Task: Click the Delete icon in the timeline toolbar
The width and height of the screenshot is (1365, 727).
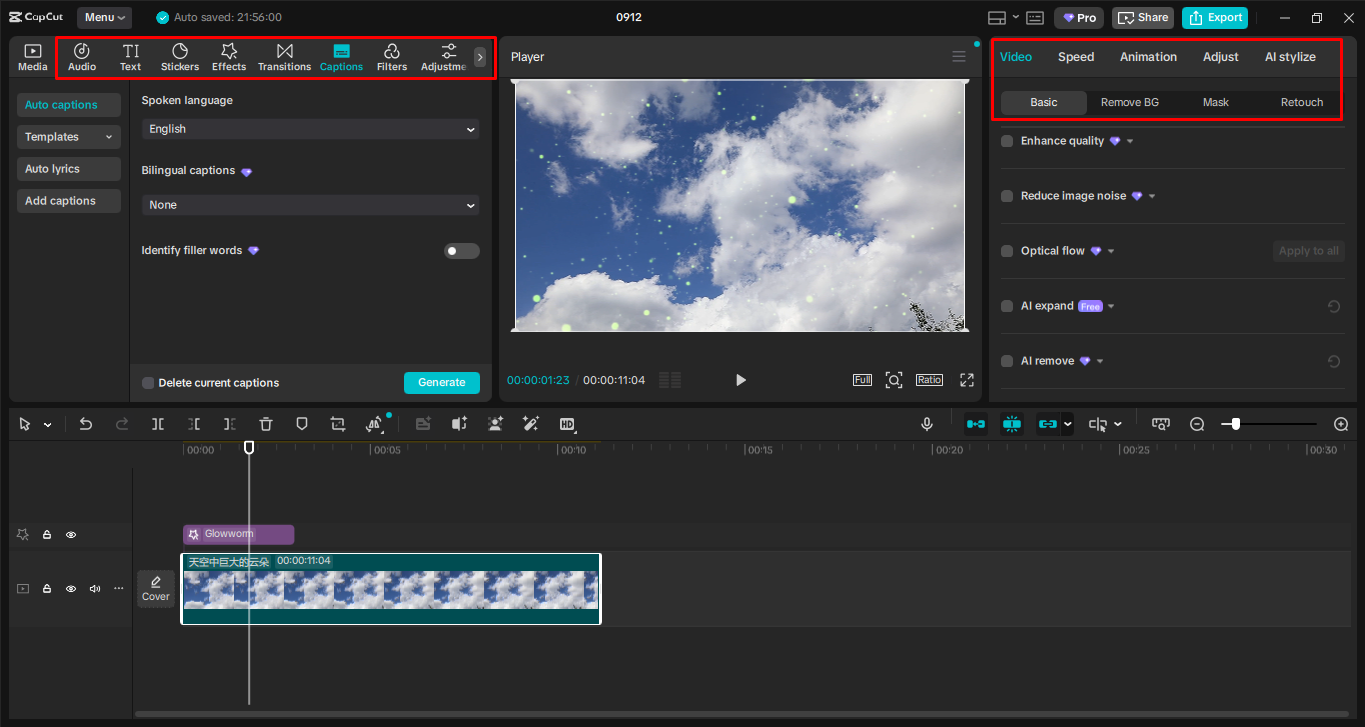Action: [x=265, y=424]
